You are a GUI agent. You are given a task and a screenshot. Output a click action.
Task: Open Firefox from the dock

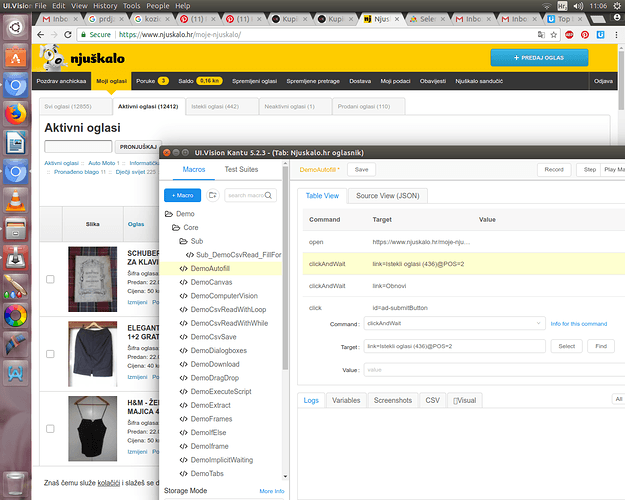click(x=15, y=114)
